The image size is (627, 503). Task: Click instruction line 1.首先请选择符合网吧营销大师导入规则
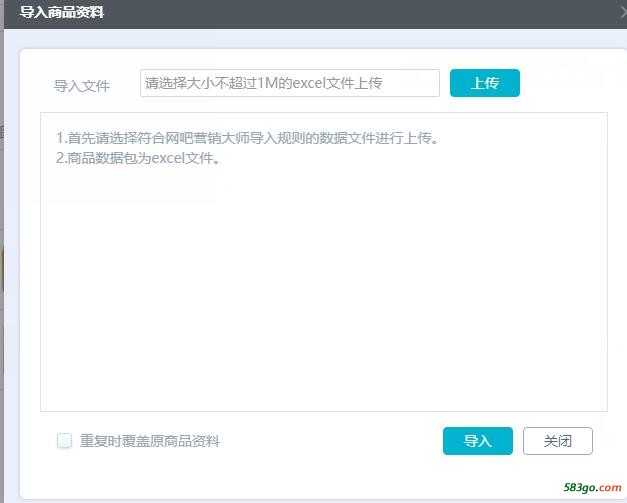pos(248,138)
